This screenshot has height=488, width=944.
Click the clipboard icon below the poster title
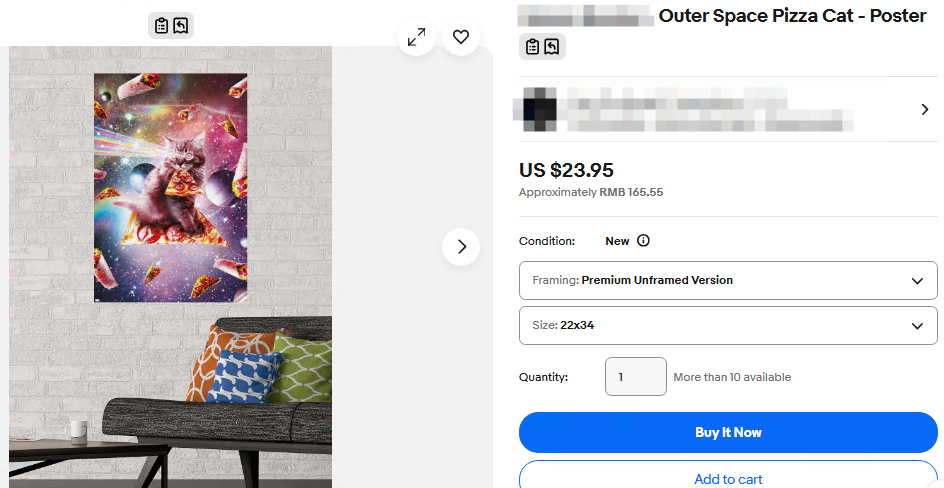532,46
